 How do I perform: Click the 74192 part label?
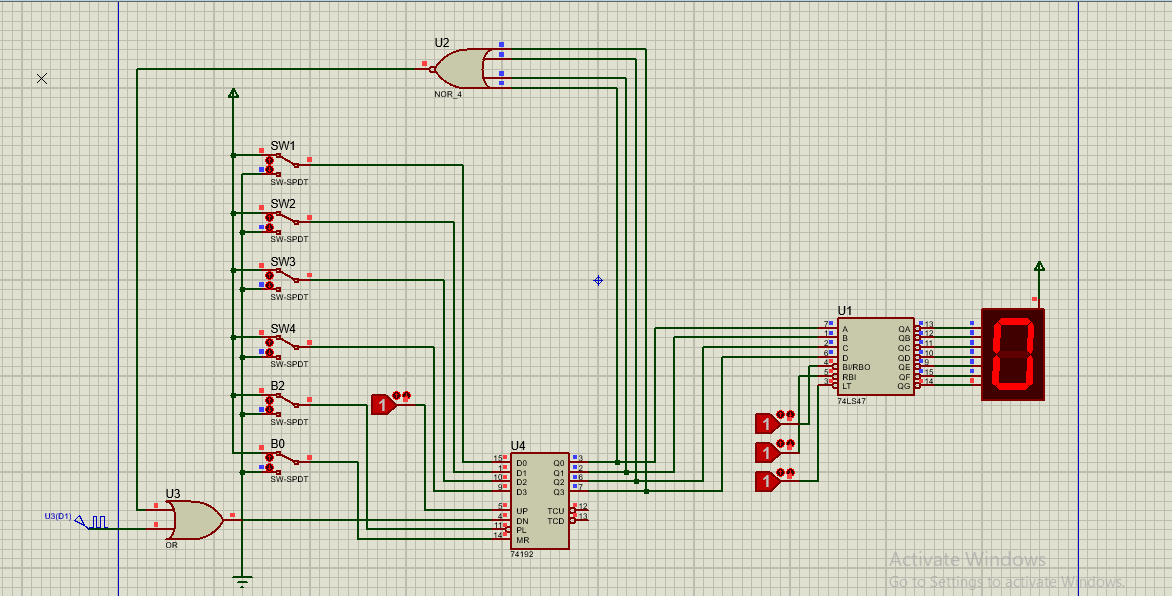[x=522, y=555]
